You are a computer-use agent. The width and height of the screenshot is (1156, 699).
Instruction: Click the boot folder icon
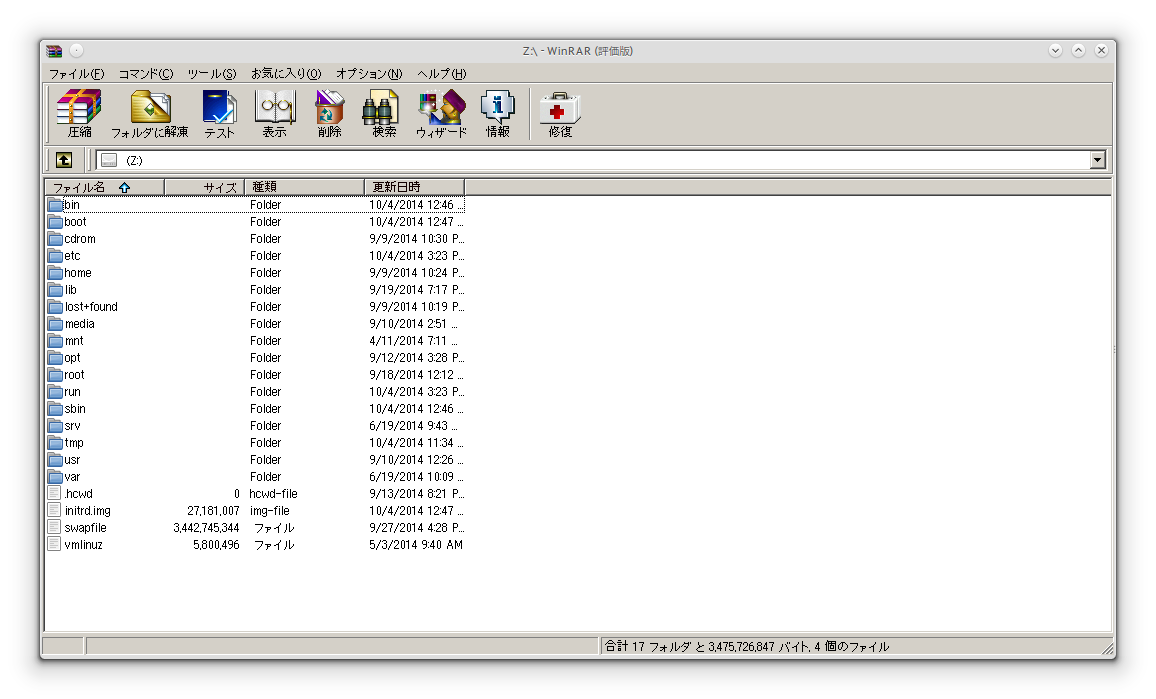coord(55,222)
